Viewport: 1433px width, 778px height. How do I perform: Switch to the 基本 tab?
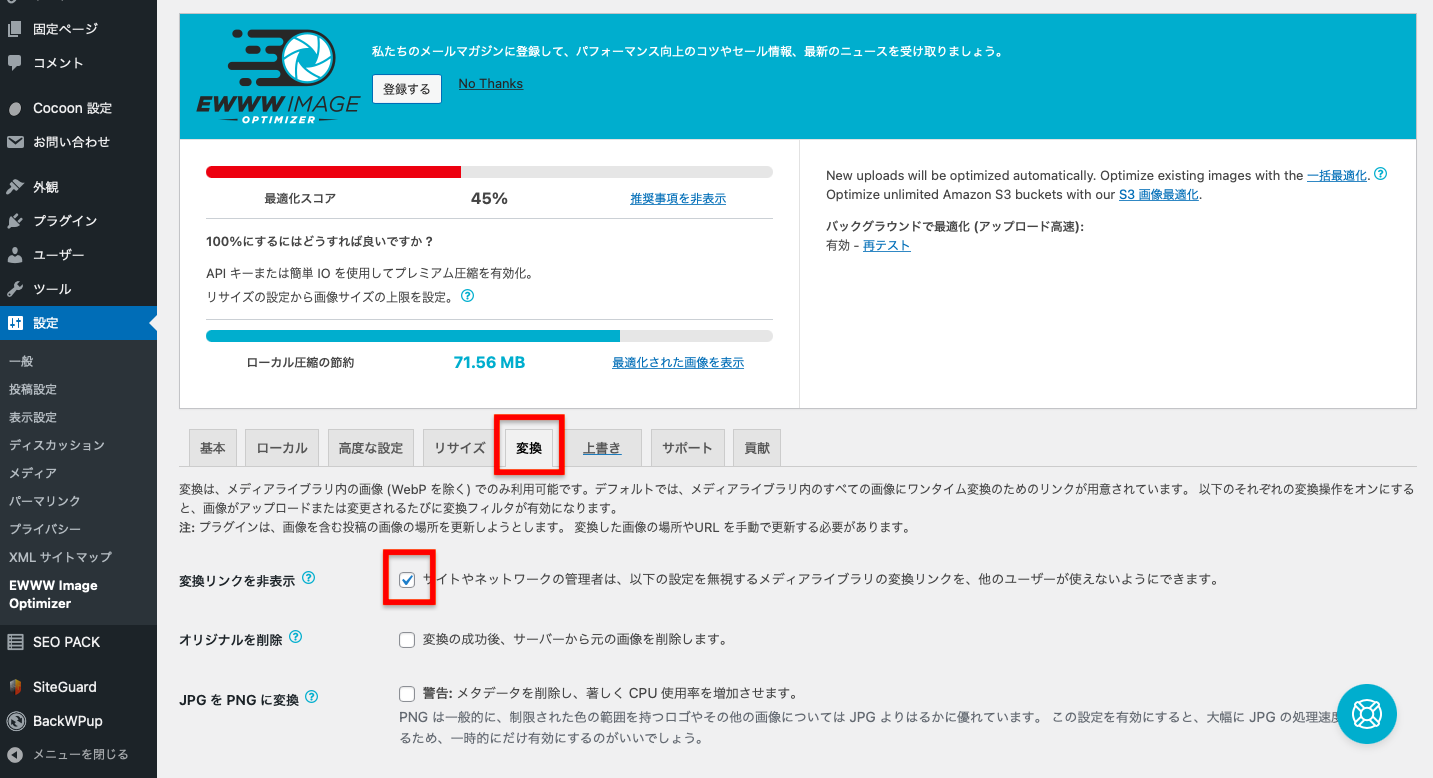click(213, 448)
